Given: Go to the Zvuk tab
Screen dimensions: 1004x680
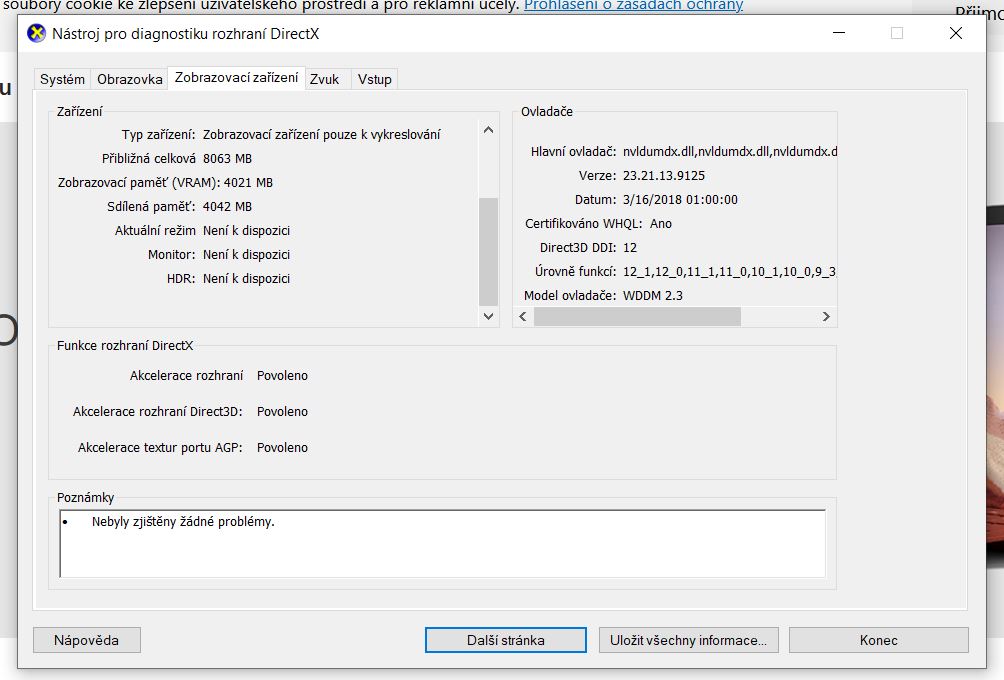Looking at the screenshot, I should 325,79.
